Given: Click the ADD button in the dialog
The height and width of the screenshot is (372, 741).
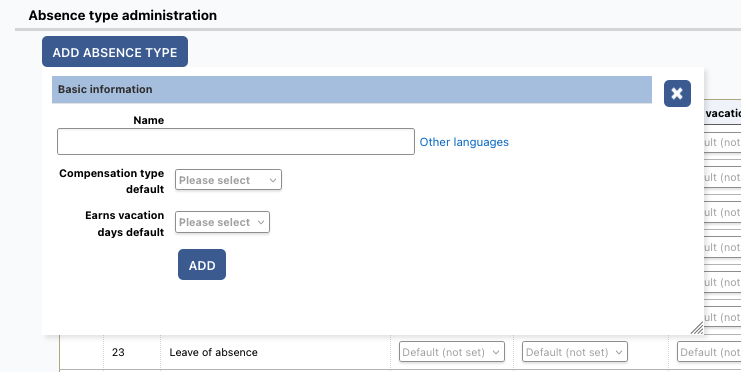Looking at the screenshot, I should point(202,265).
